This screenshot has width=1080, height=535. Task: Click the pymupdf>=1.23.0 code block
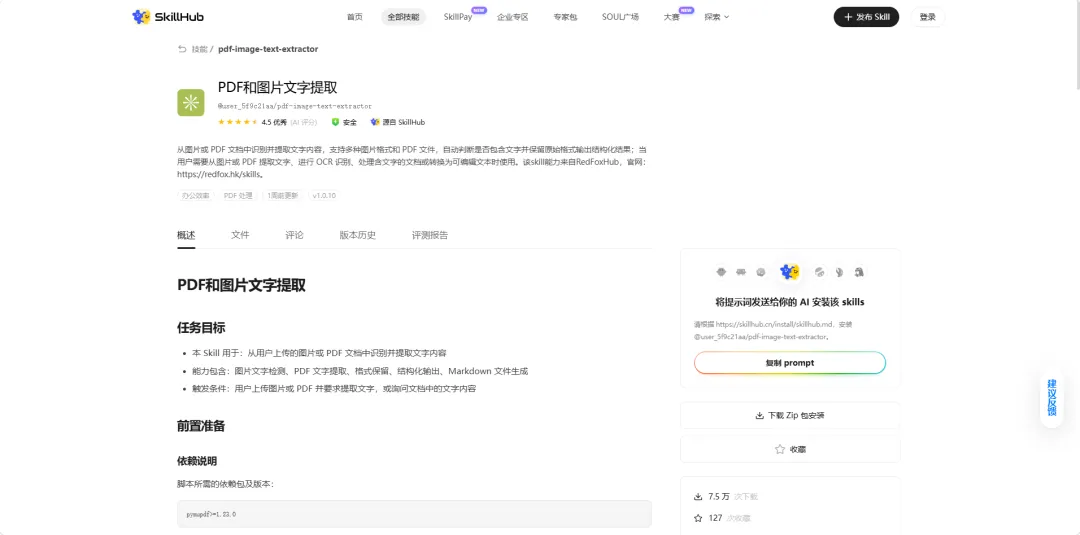click(x=414, y=514)
